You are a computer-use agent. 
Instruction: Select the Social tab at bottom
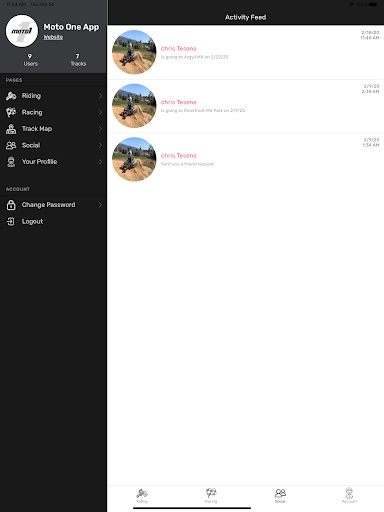[280, 495]
